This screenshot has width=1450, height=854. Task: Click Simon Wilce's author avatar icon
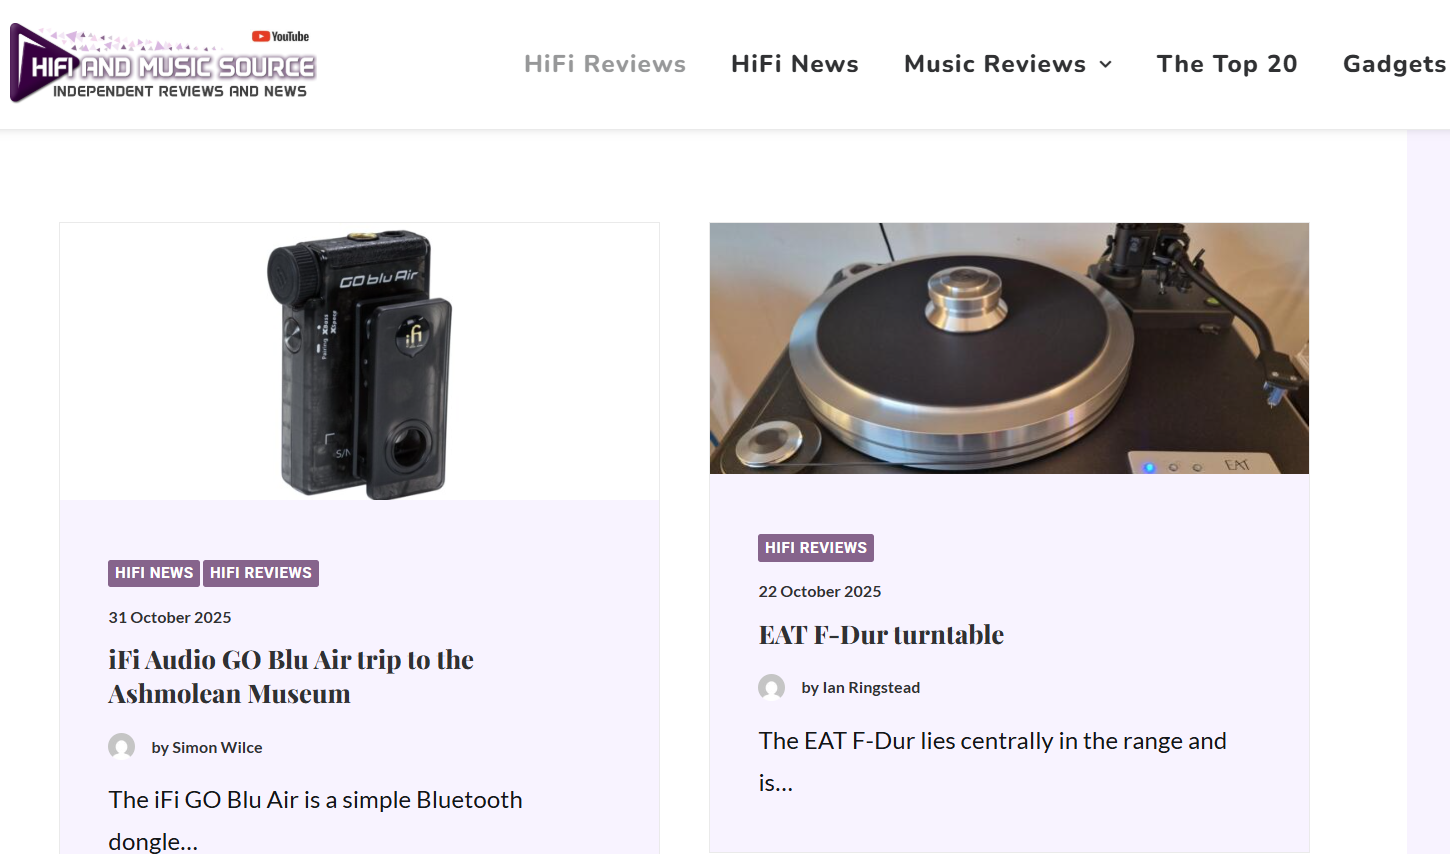pyautogui.click(x=122, y=747)
